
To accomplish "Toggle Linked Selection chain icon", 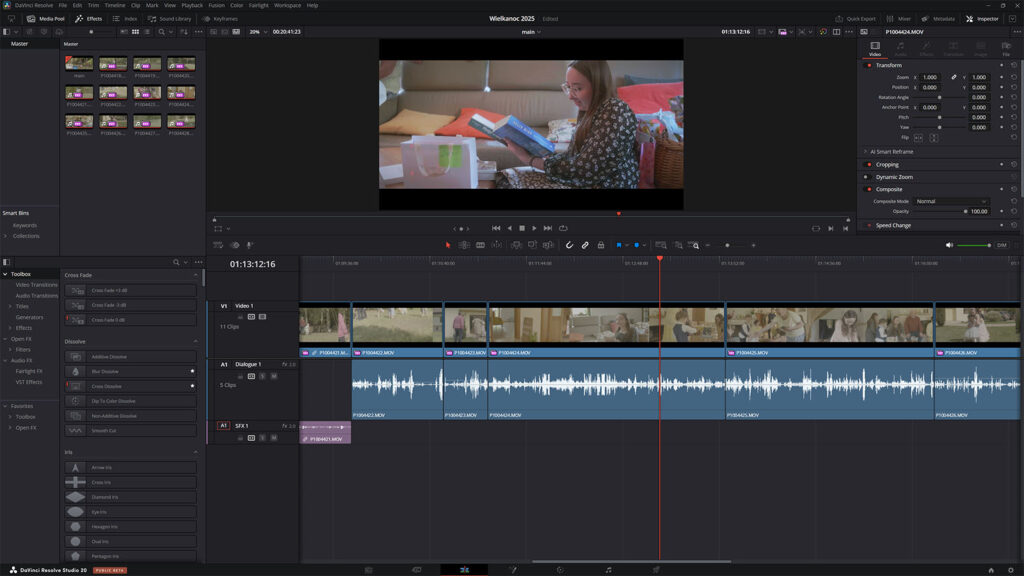I will click(585, 245).
